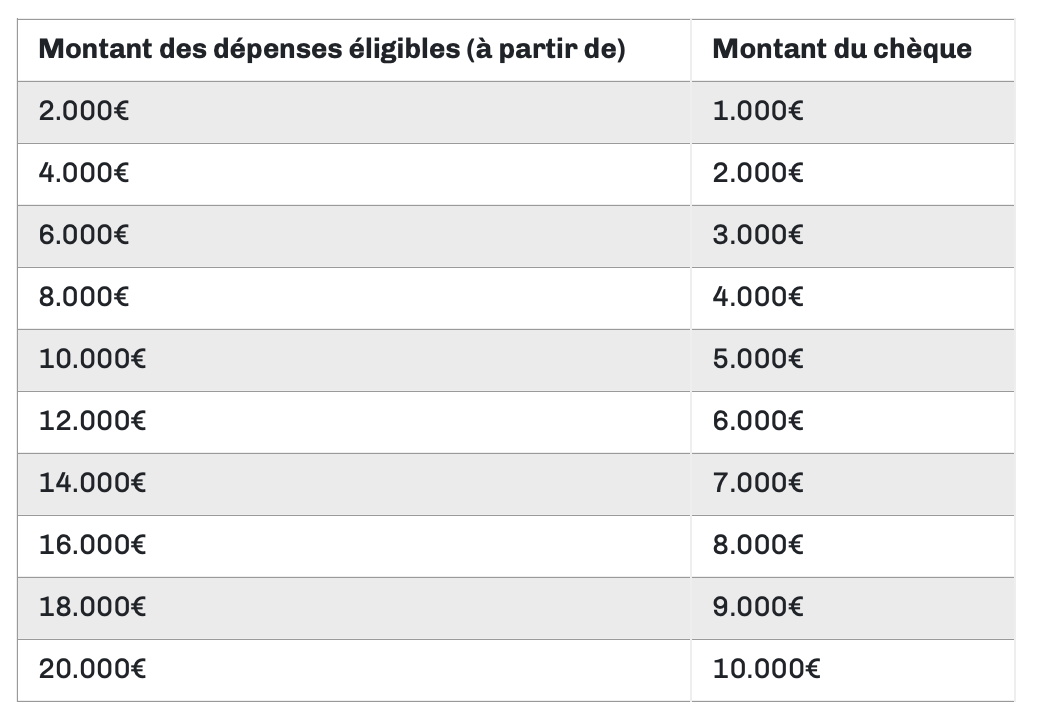Select the 7.000€ cheque amount cell

pos(758,483)
